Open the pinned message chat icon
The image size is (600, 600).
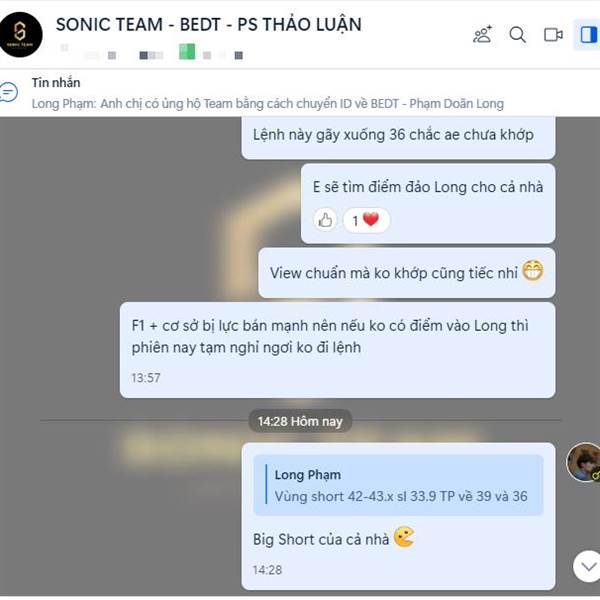pyautogui.click(x=8, y=92)
